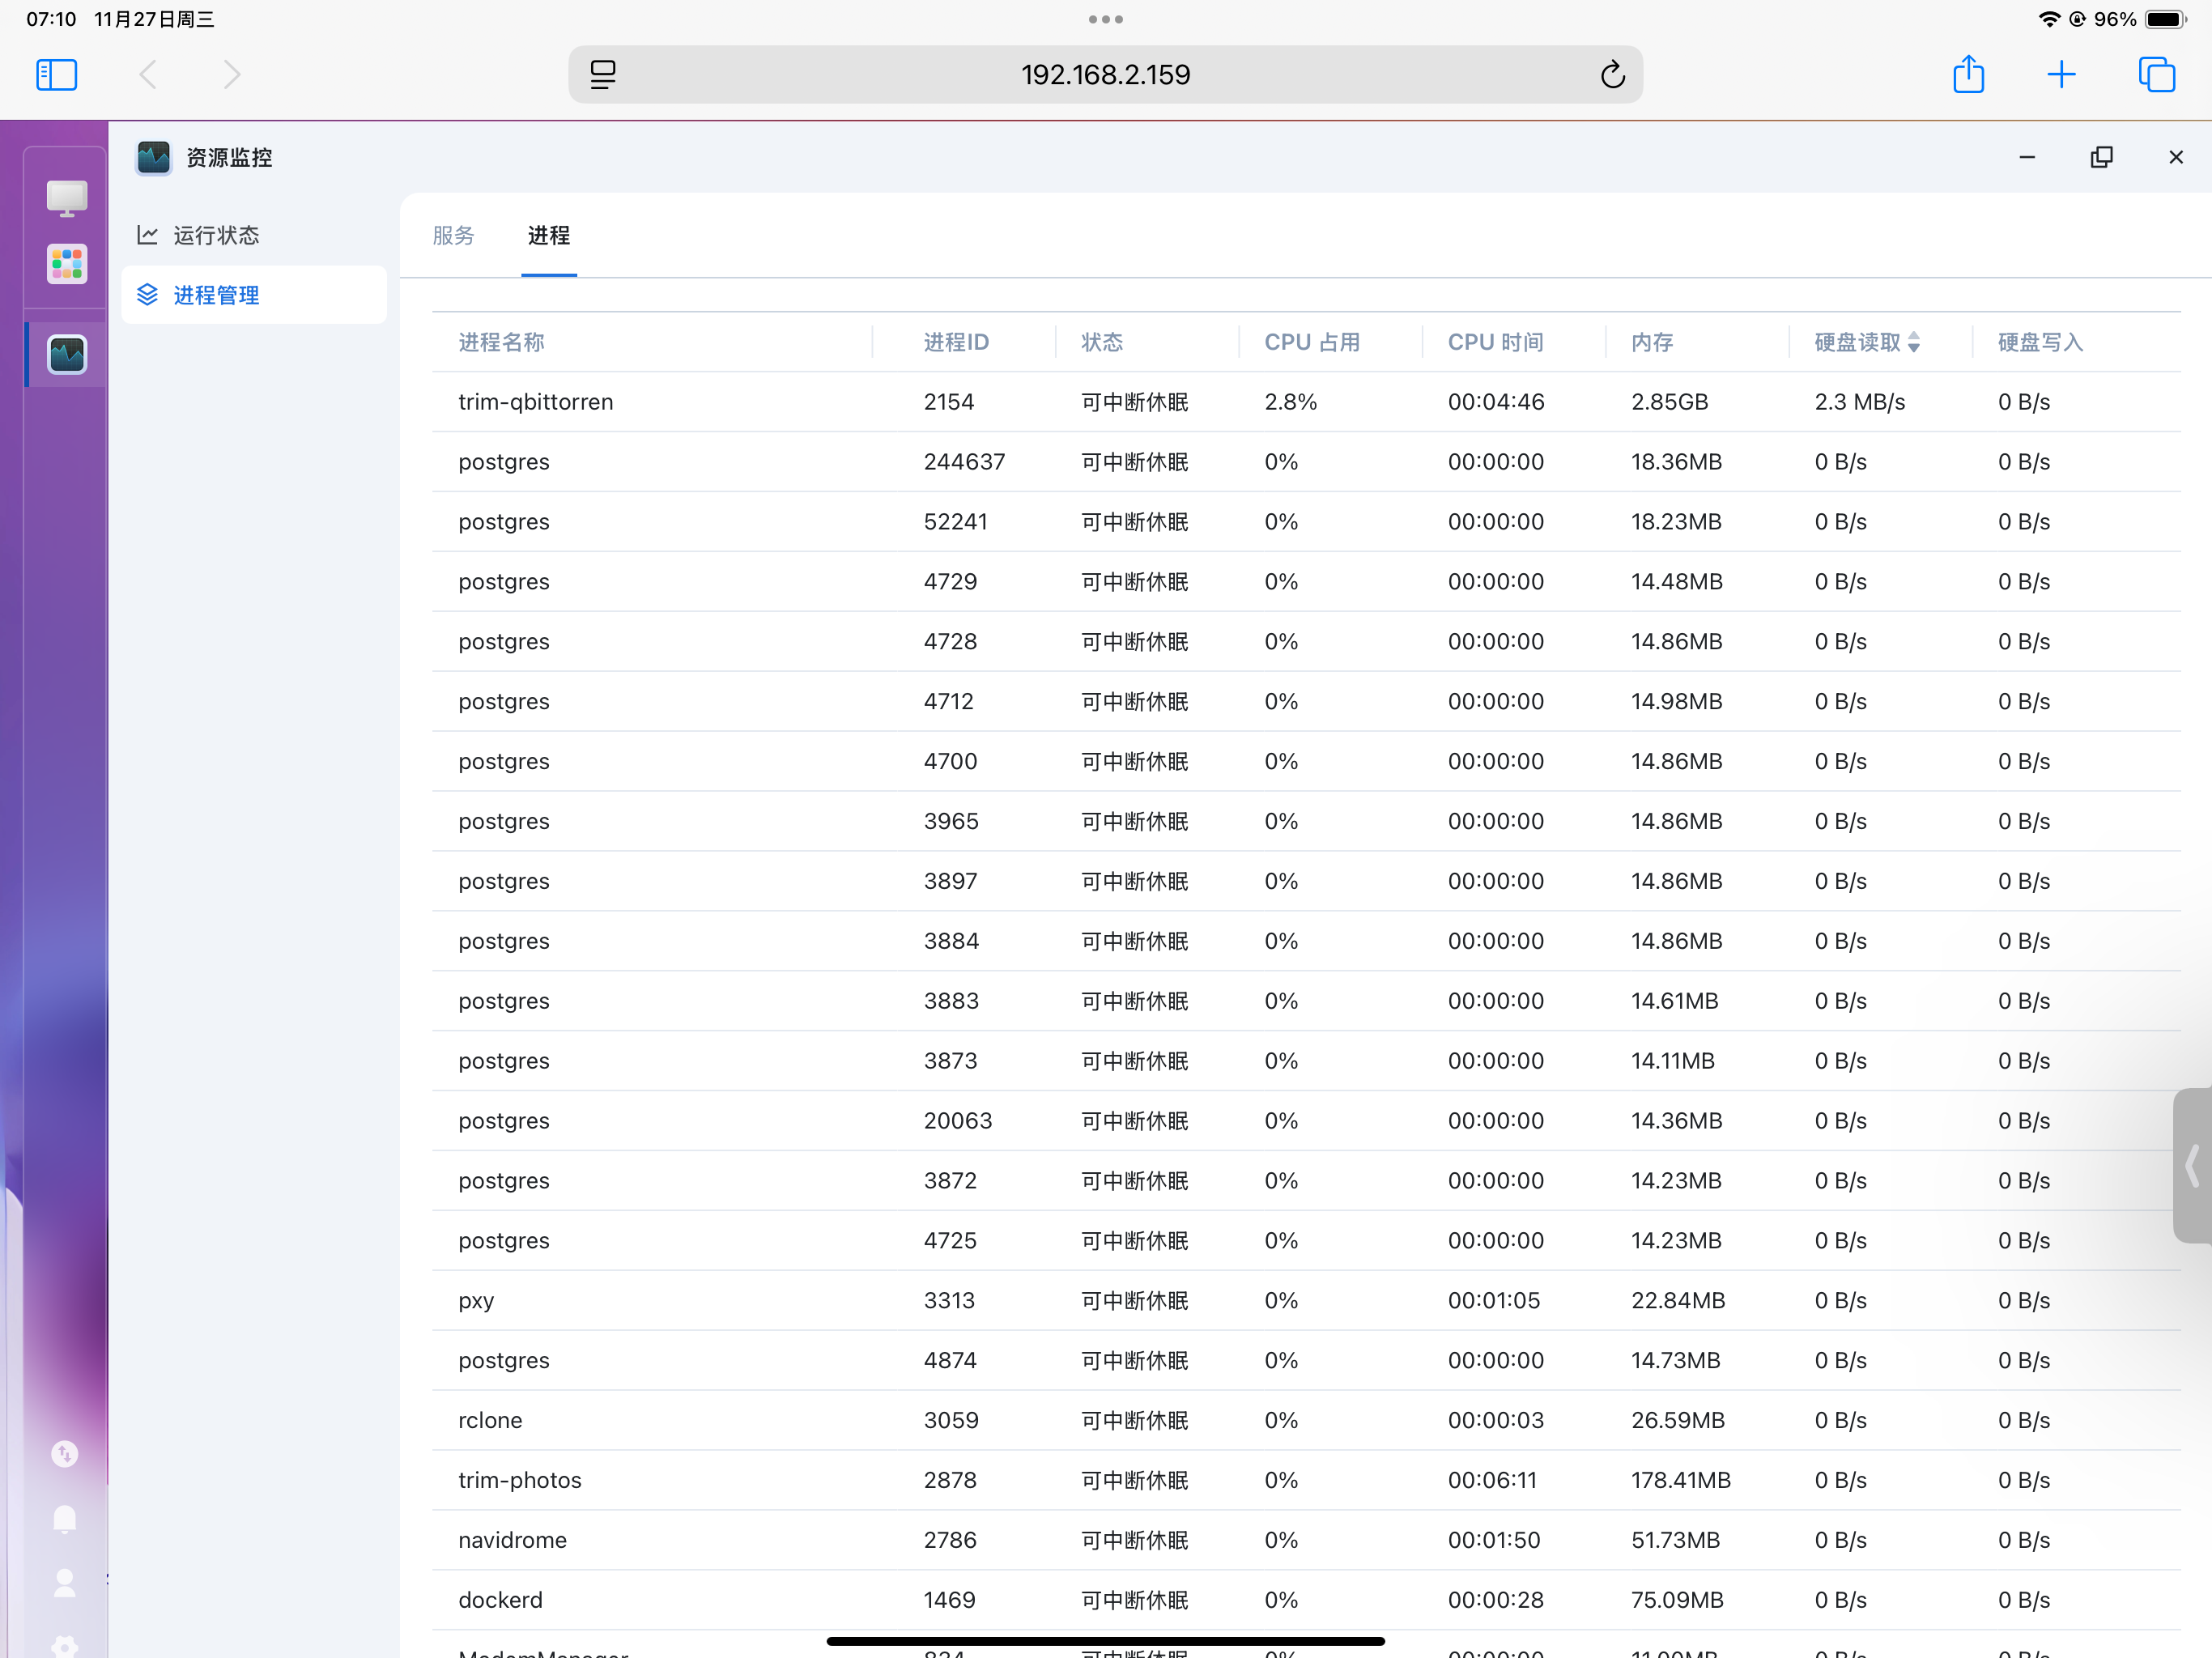The image size is (2212, 1658).
Task: Open the user account icon in the dock
Action: point(65,1583)
